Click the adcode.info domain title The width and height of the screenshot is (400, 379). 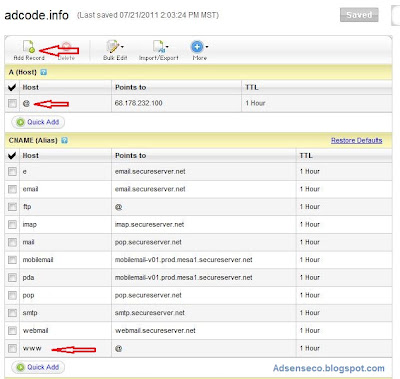pyautogui.click(x=36, y=15)
